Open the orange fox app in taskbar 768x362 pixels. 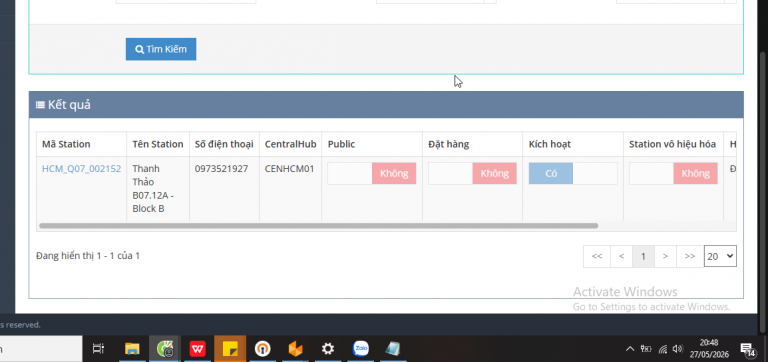[295, 349]
